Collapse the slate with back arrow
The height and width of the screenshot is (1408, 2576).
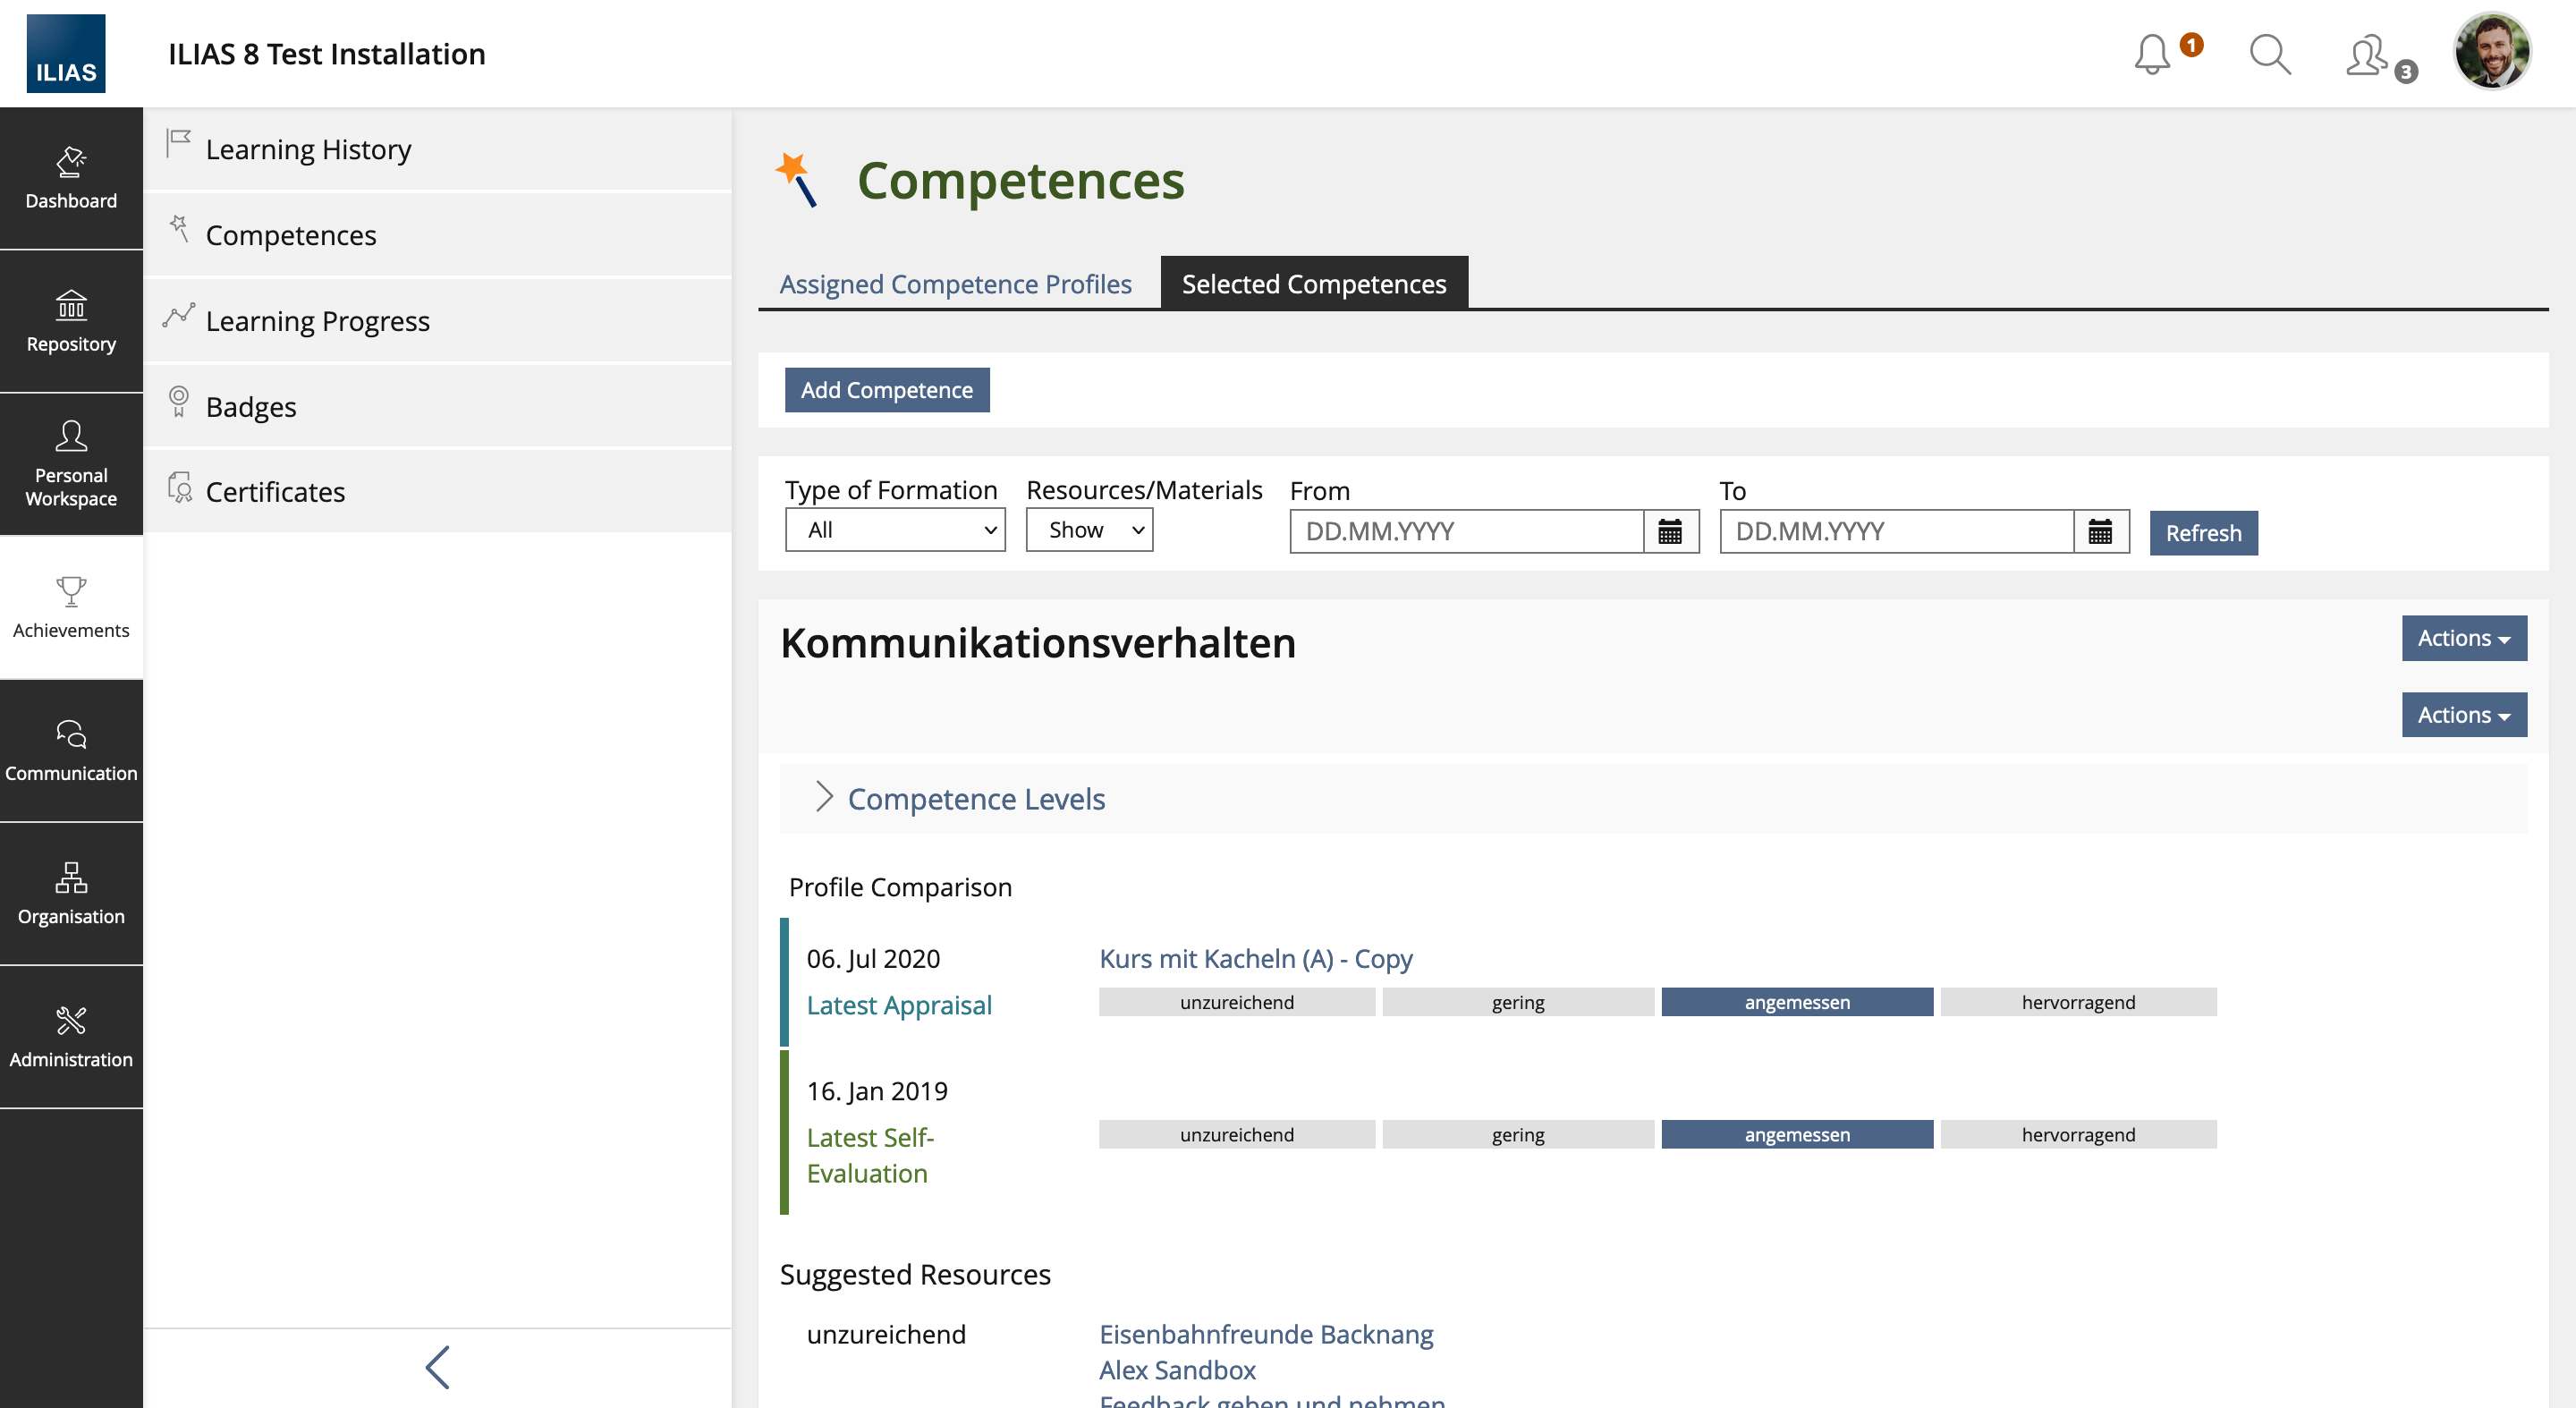pos(437,1366)
